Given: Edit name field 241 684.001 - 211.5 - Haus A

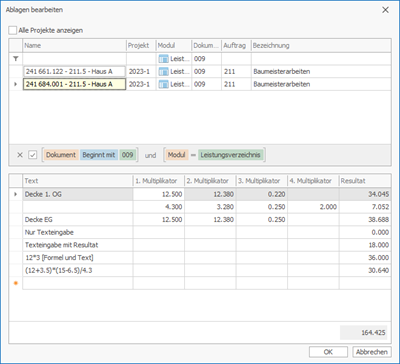Looking at the screenshot, I should pos(74,84).
